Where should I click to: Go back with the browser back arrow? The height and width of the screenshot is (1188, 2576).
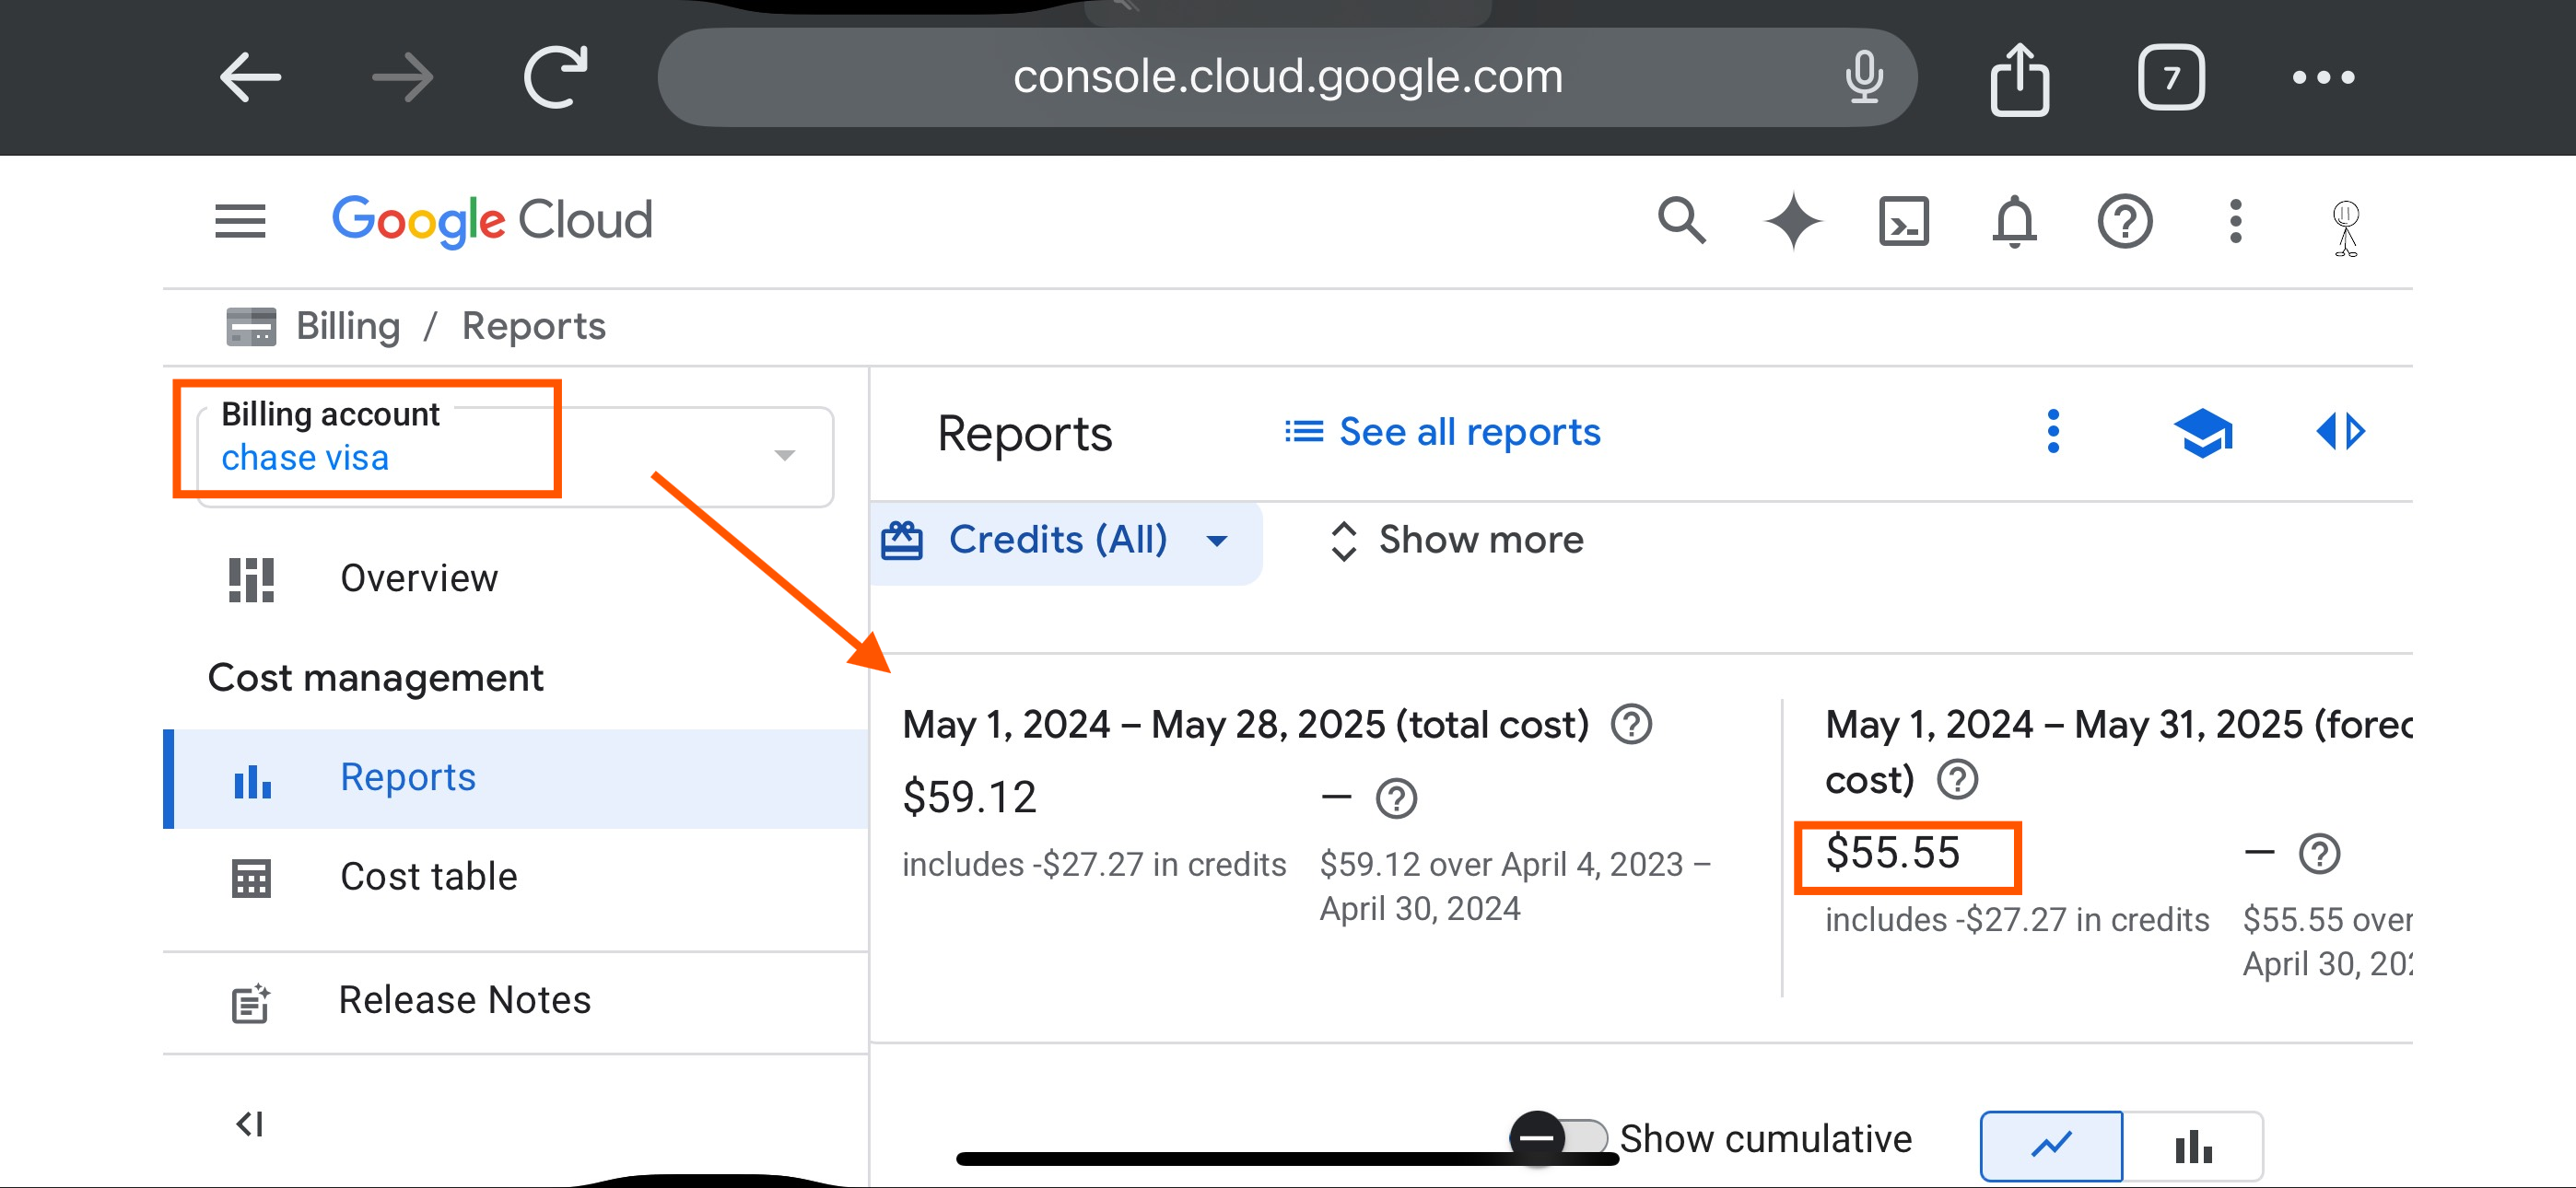[250, 77]
